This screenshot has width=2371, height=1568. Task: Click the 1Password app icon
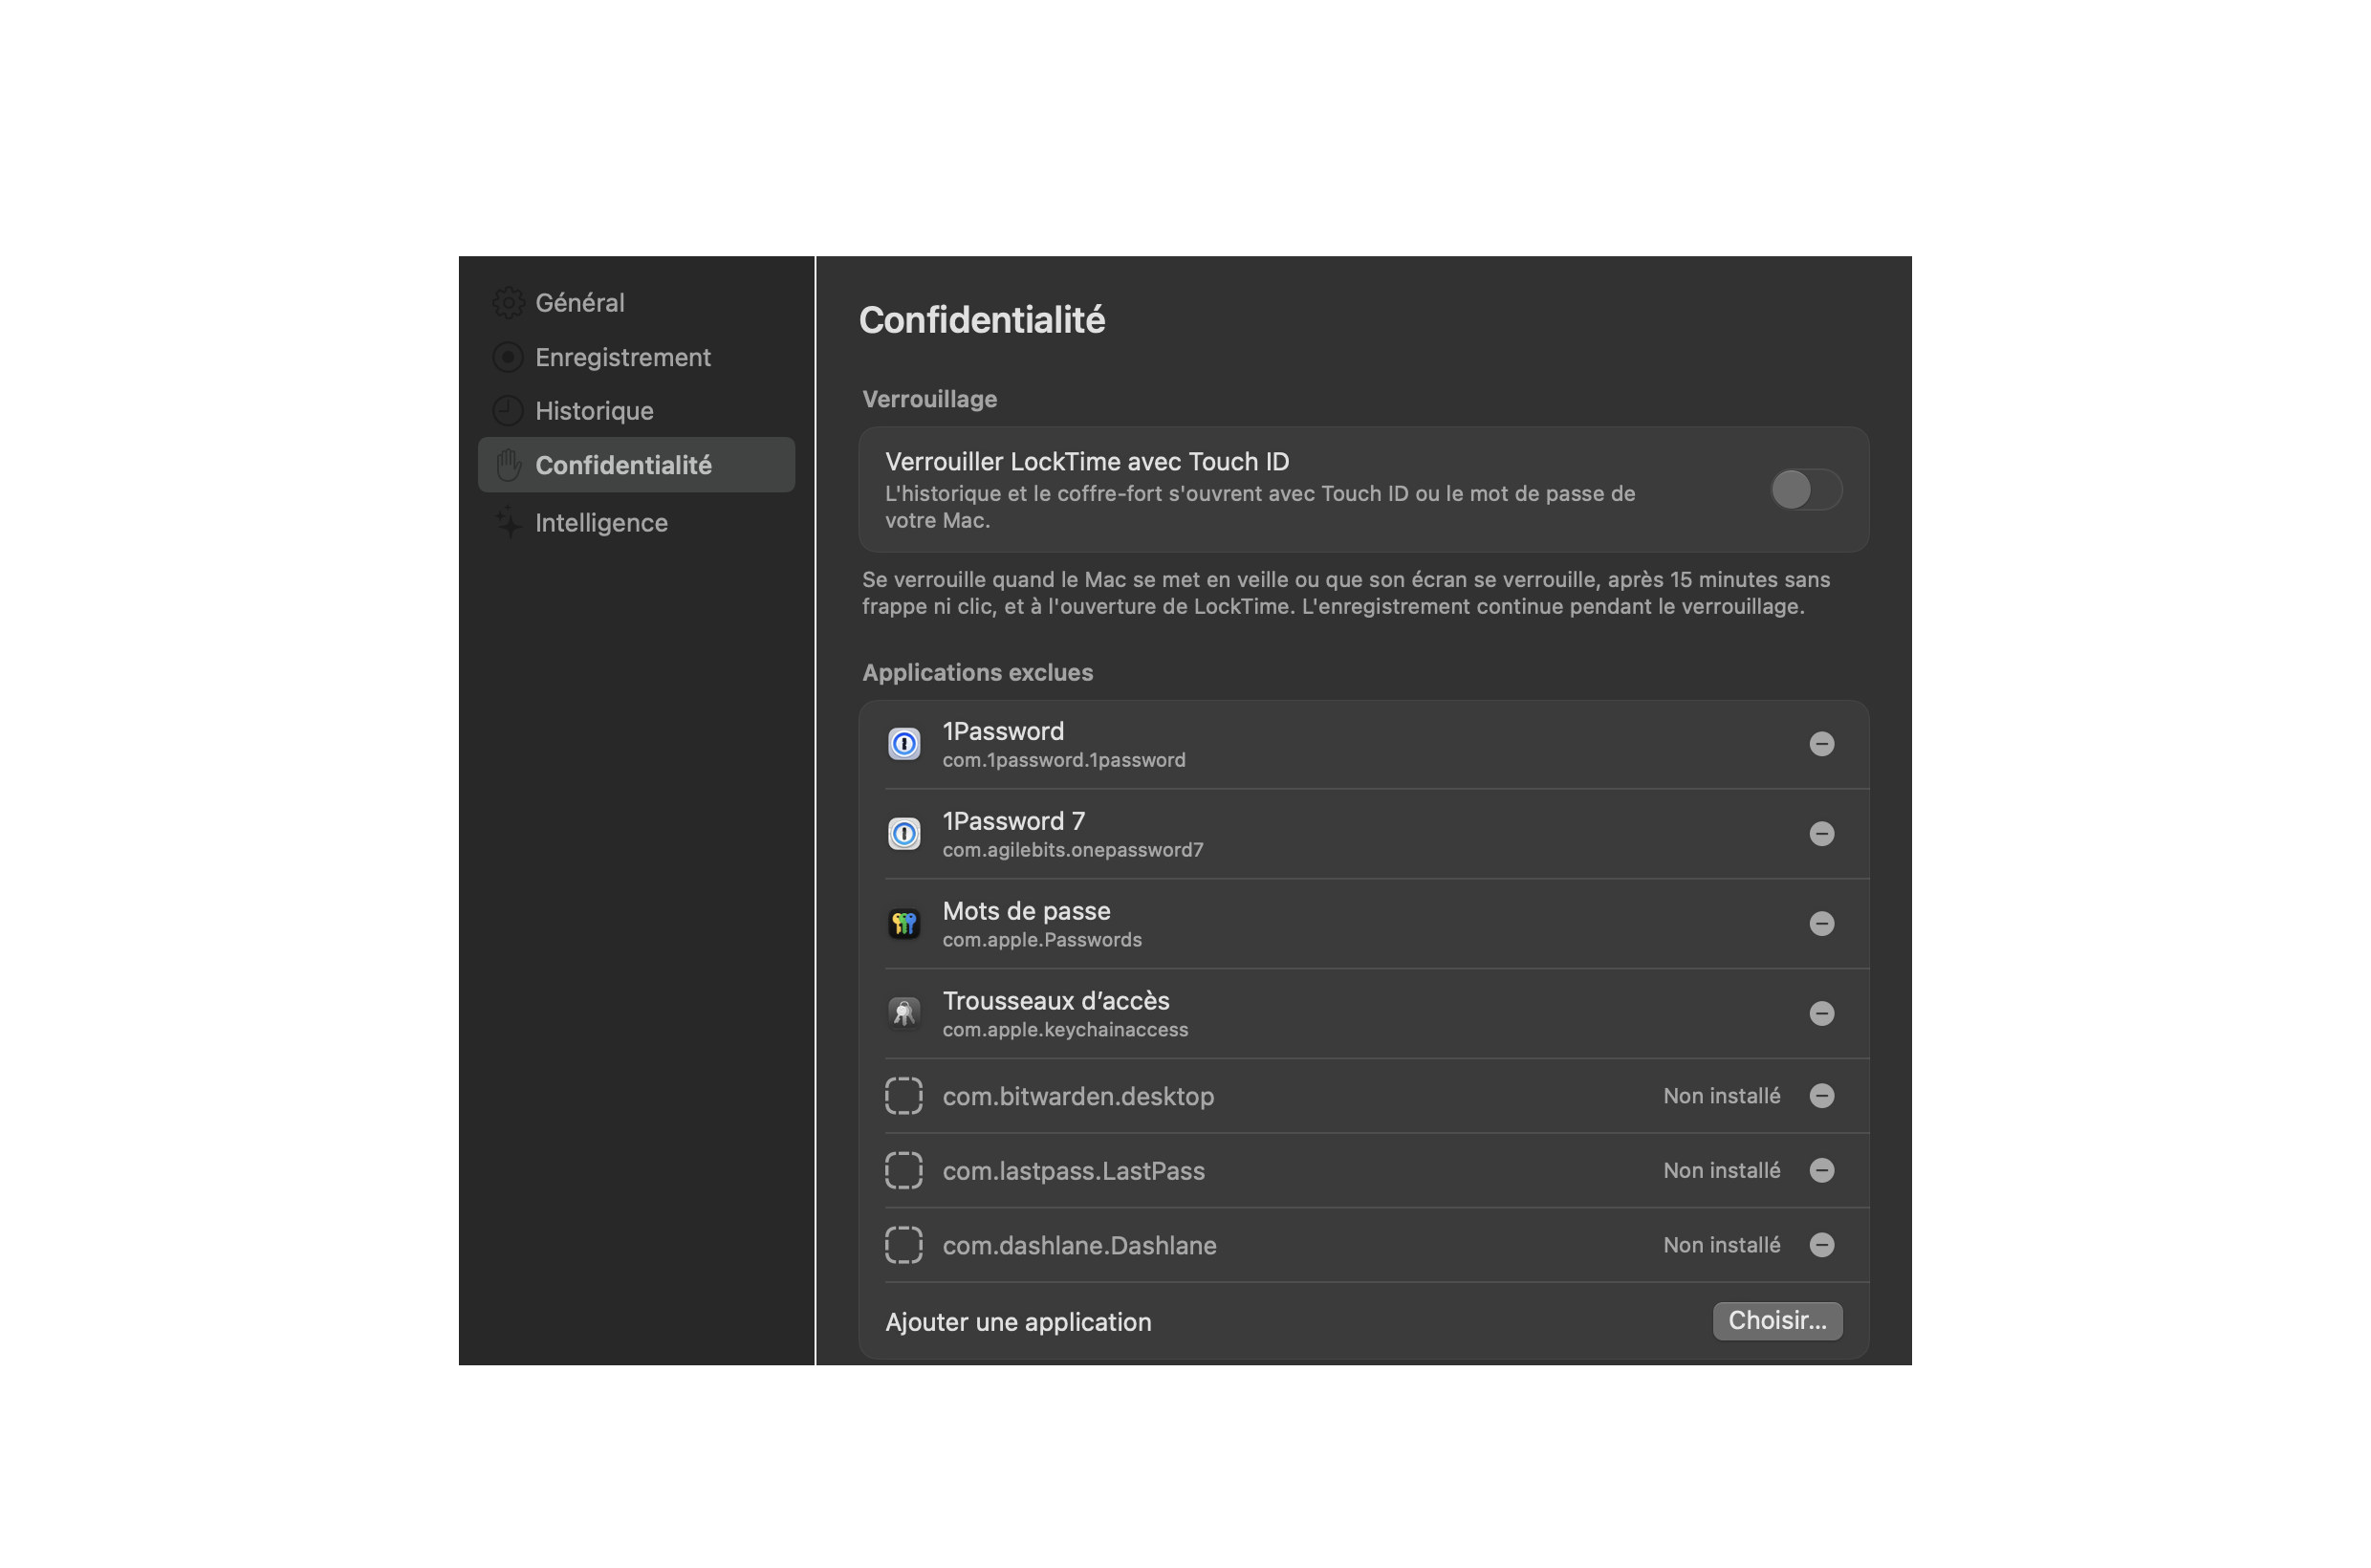coord(904,744)
